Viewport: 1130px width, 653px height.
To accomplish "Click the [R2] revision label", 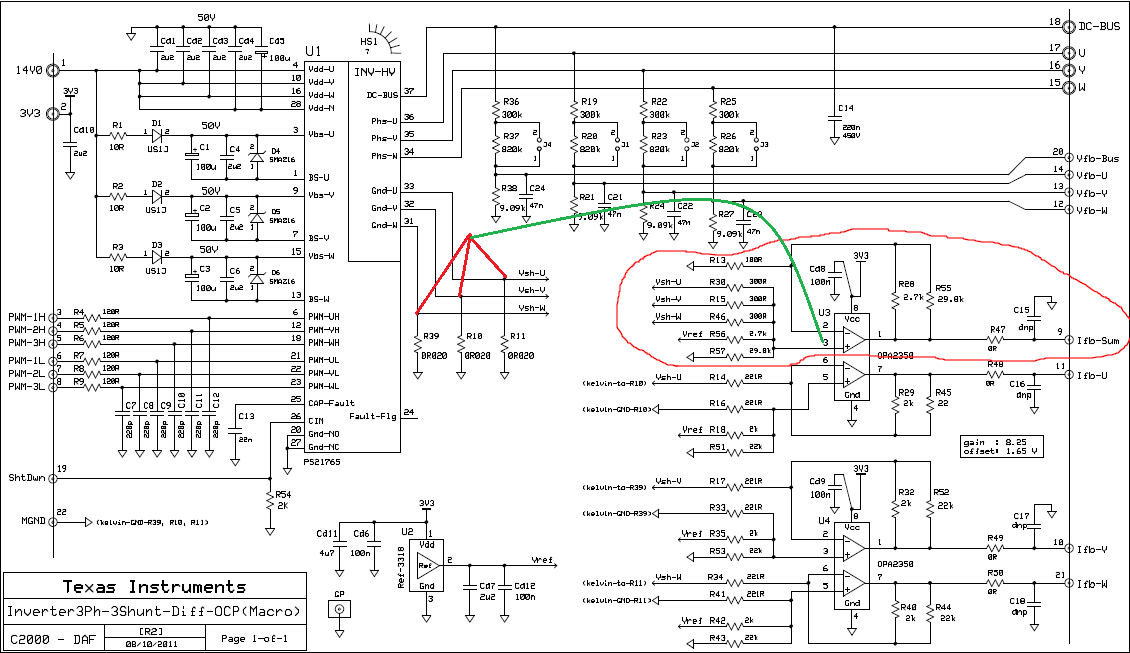I will tap(149, 631).
